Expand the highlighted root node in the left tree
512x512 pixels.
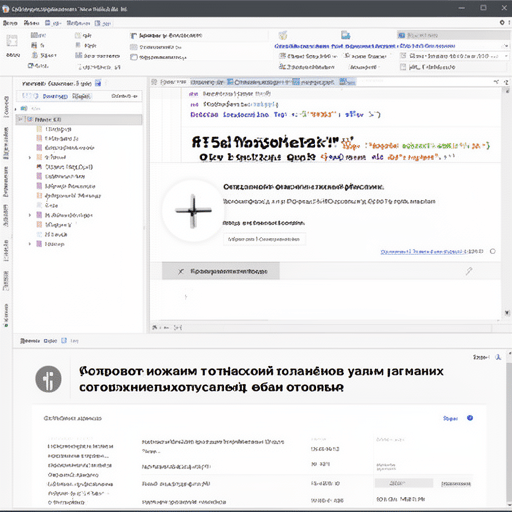[20, 119]
